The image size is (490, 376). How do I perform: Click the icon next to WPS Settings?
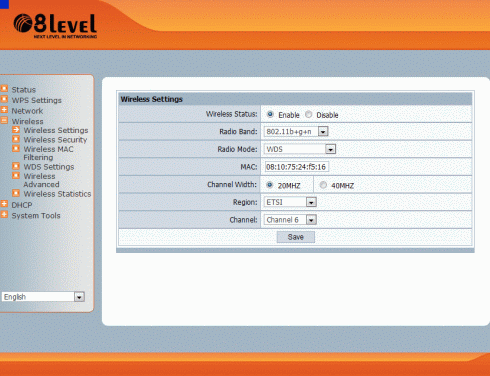(4, 99)
